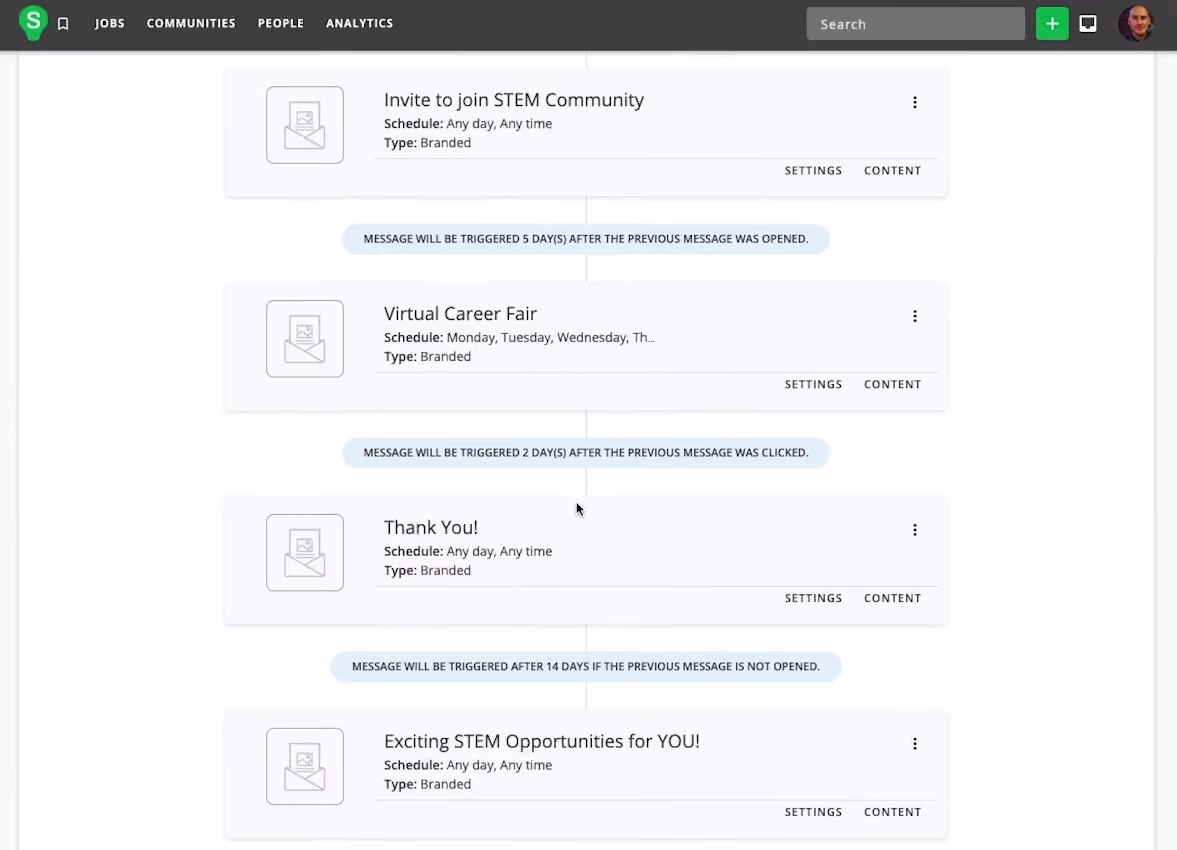
Task: Click the email thumbnail for Thank You!
Action: tap(305, 553)
